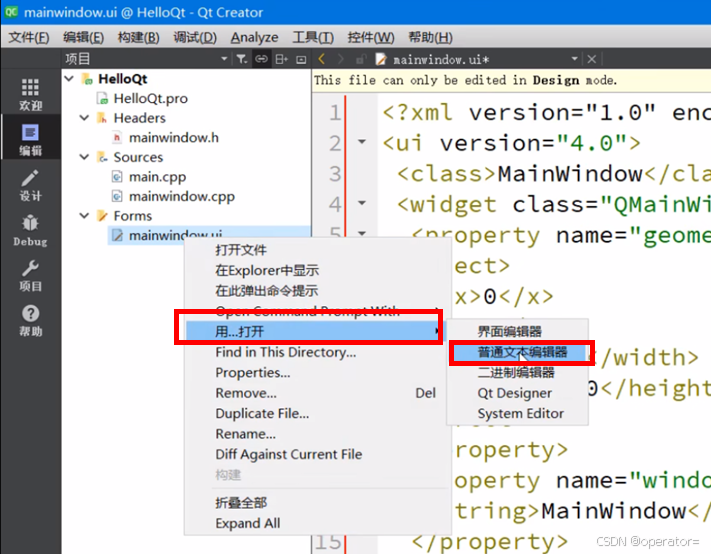This screenshot has height=554, width=711.
Task: Switch to 编辑 (Edit) mode
Action: point(30,138)
